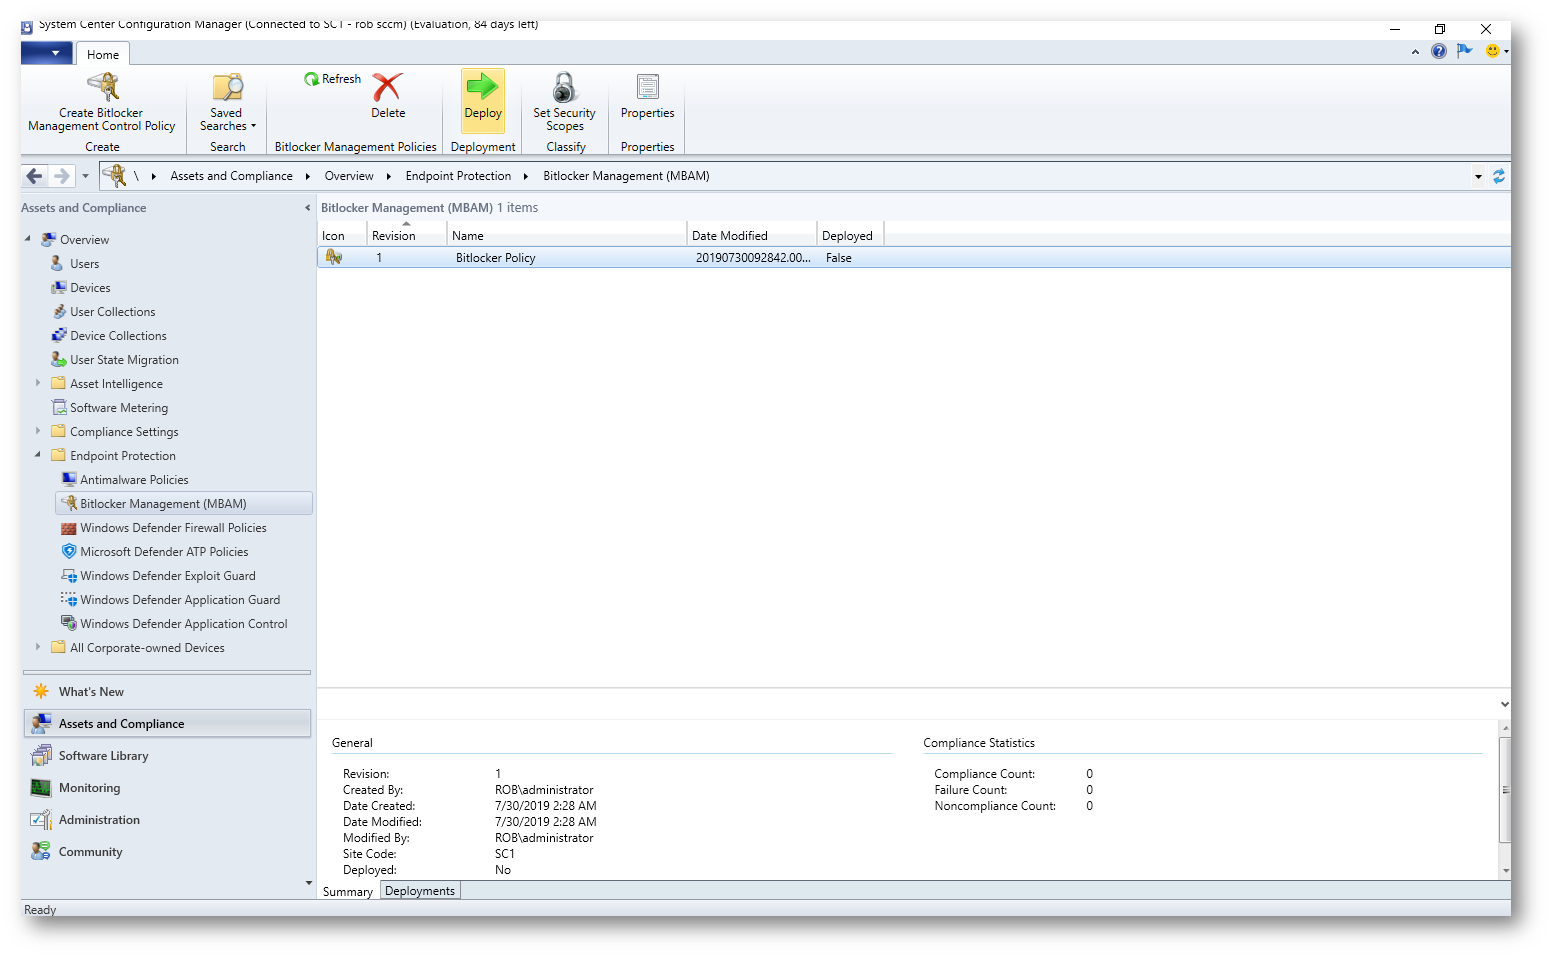Click the Create Bitlocker Management Control Policy icon

point(102,88)
